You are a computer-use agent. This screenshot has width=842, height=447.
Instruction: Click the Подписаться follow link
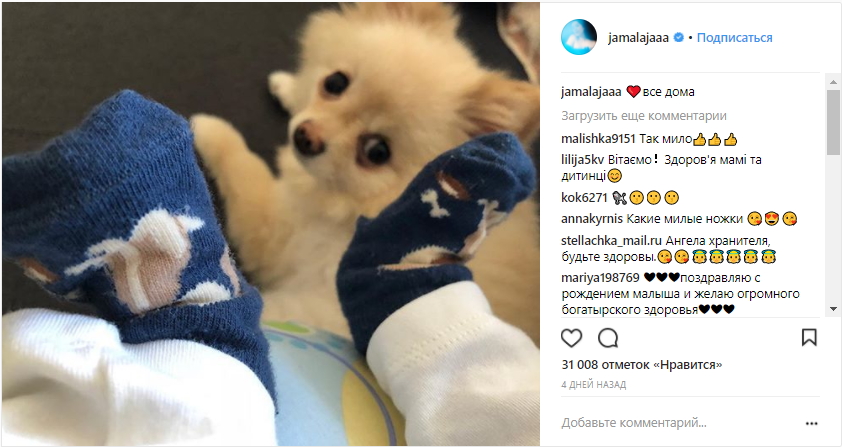735,38
